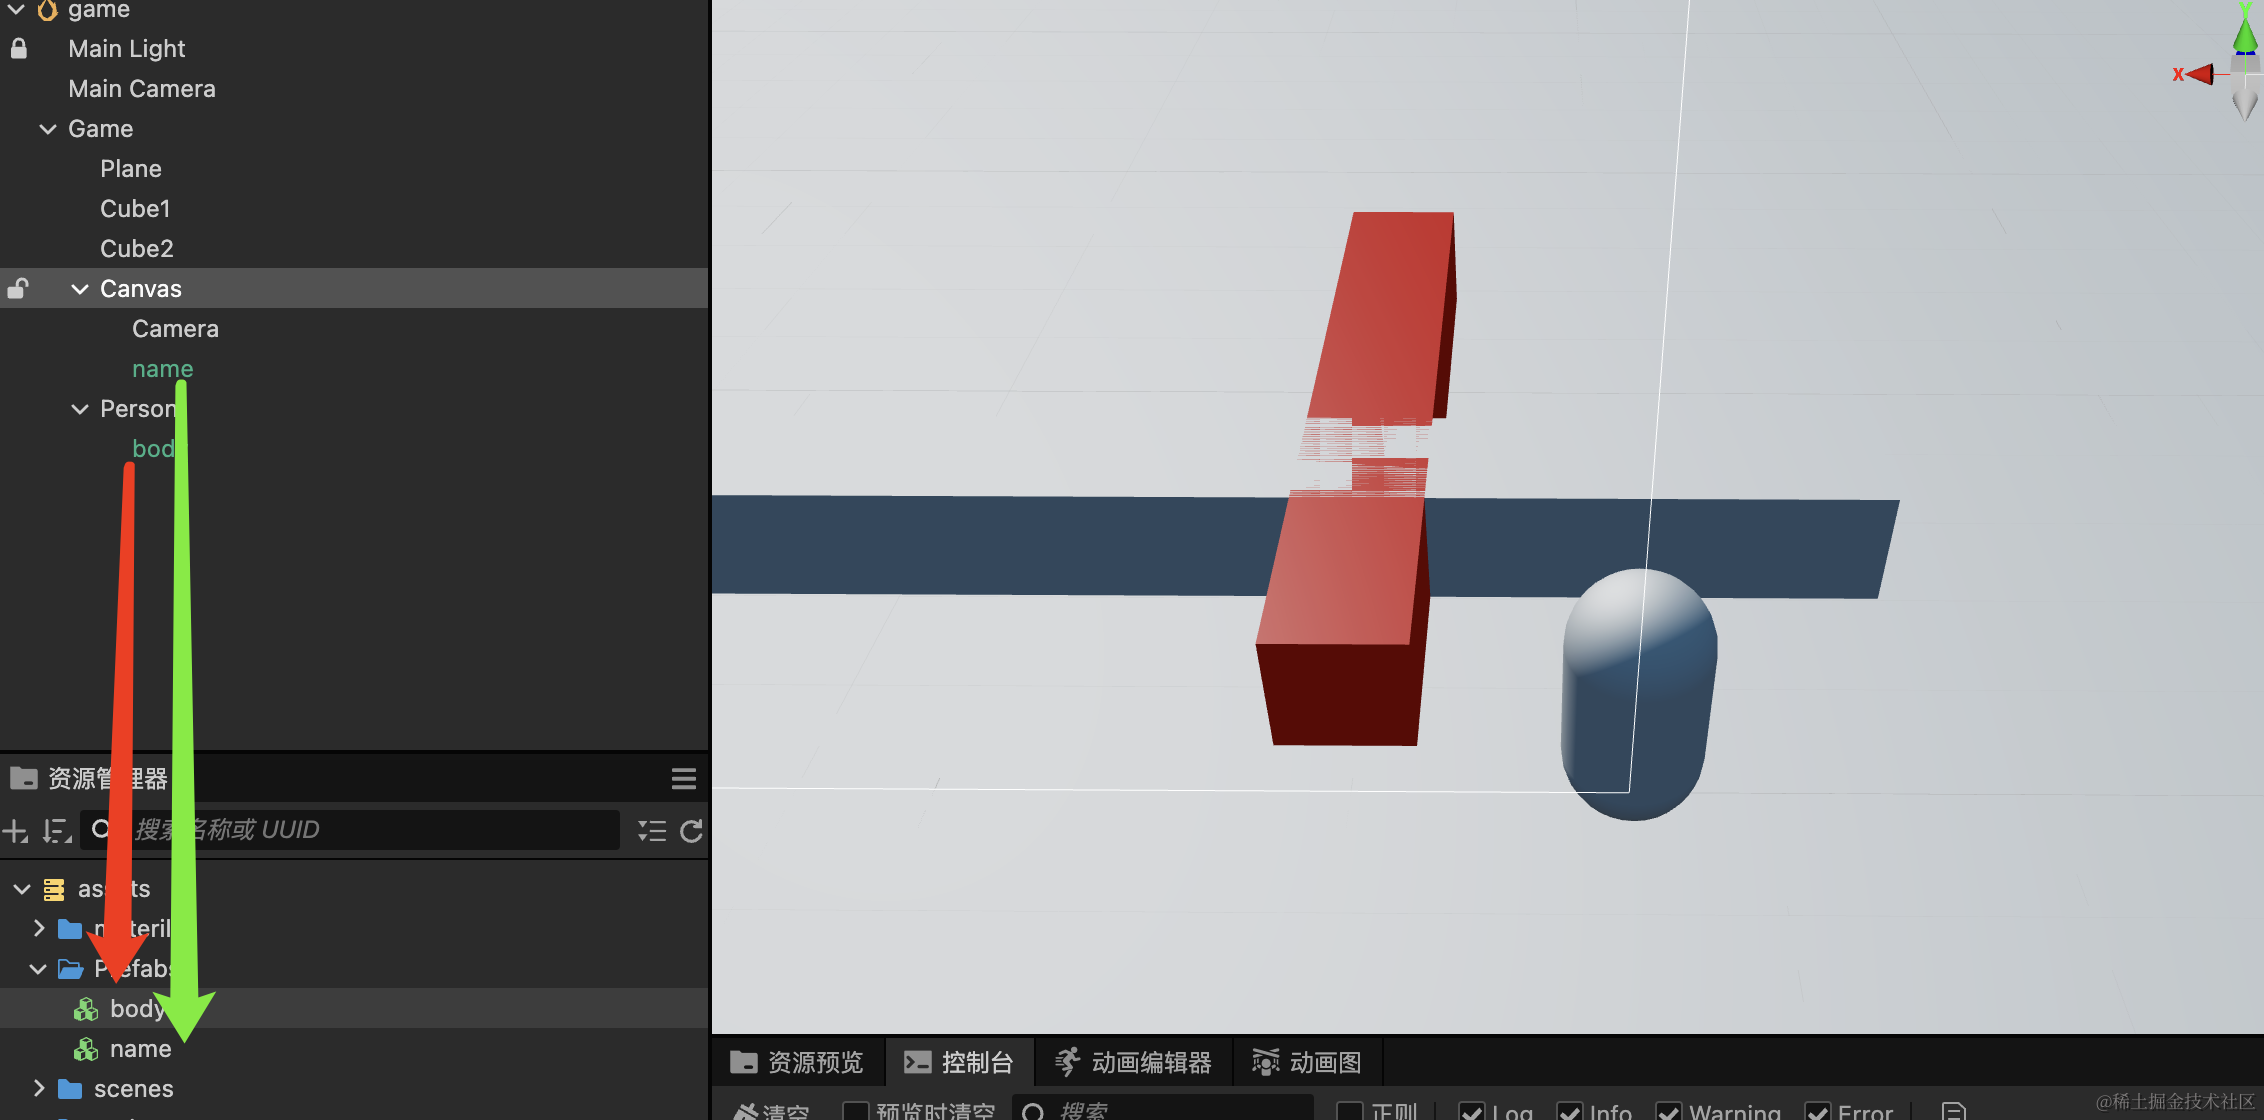The width and height of the screenshot is (2264, 1120).
Task: Click the red X axis gizmo cone
Action: [2200, 74]
